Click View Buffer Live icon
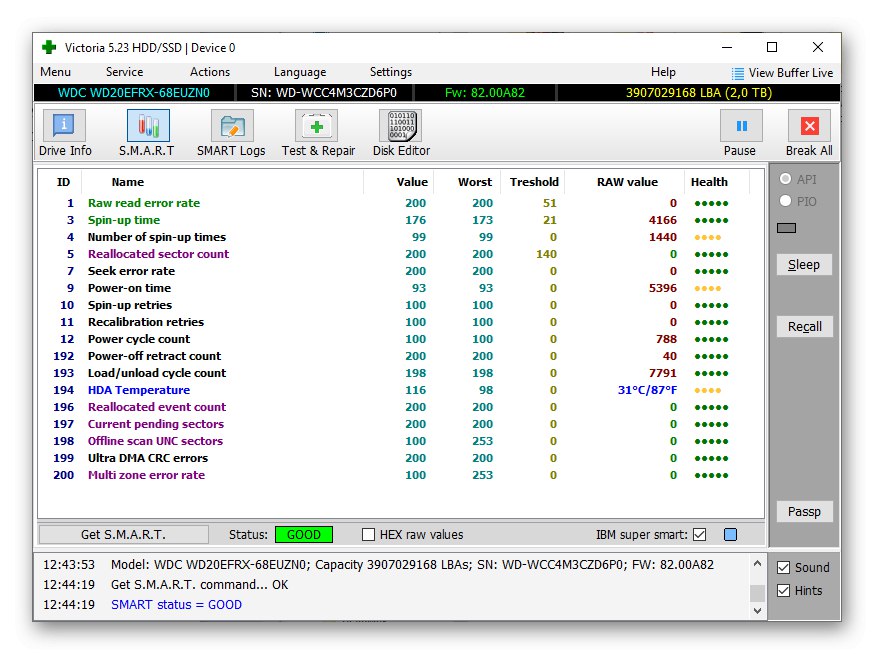The height and width of the screenshot is (654, 874). [x=738, y=73]
